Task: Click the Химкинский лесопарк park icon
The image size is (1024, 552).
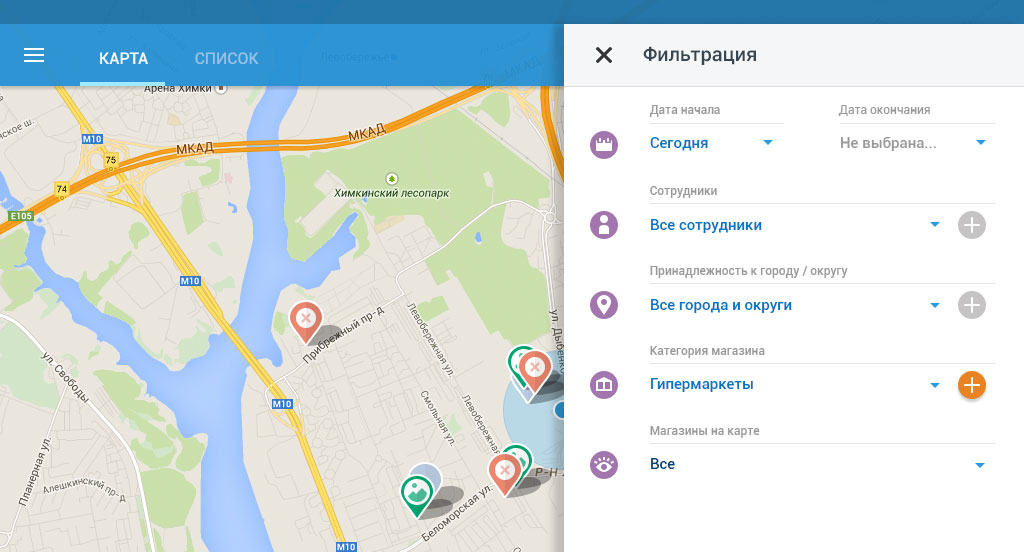Action: pos(391,178)
